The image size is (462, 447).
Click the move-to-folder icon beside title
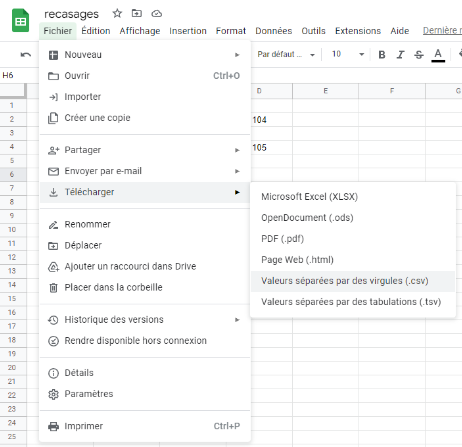(x=137, y=13)
